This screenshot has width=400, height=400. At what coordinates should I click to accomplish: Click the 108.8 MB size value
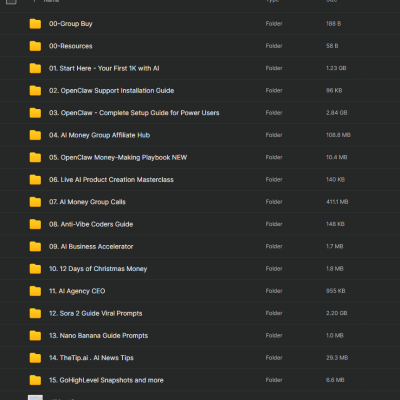pyautogui.click(x=338, y=135)
